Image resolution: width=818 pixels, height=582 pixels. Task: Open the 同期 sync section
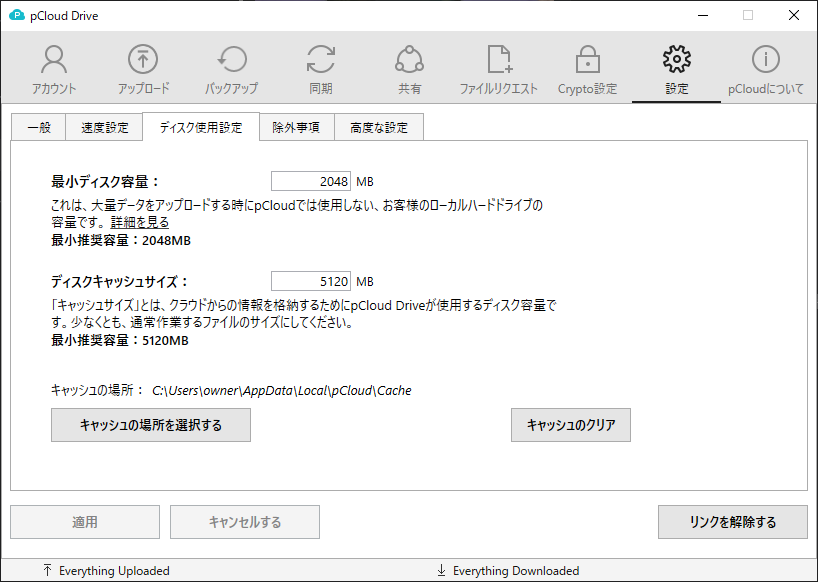[x=320, y=69]
